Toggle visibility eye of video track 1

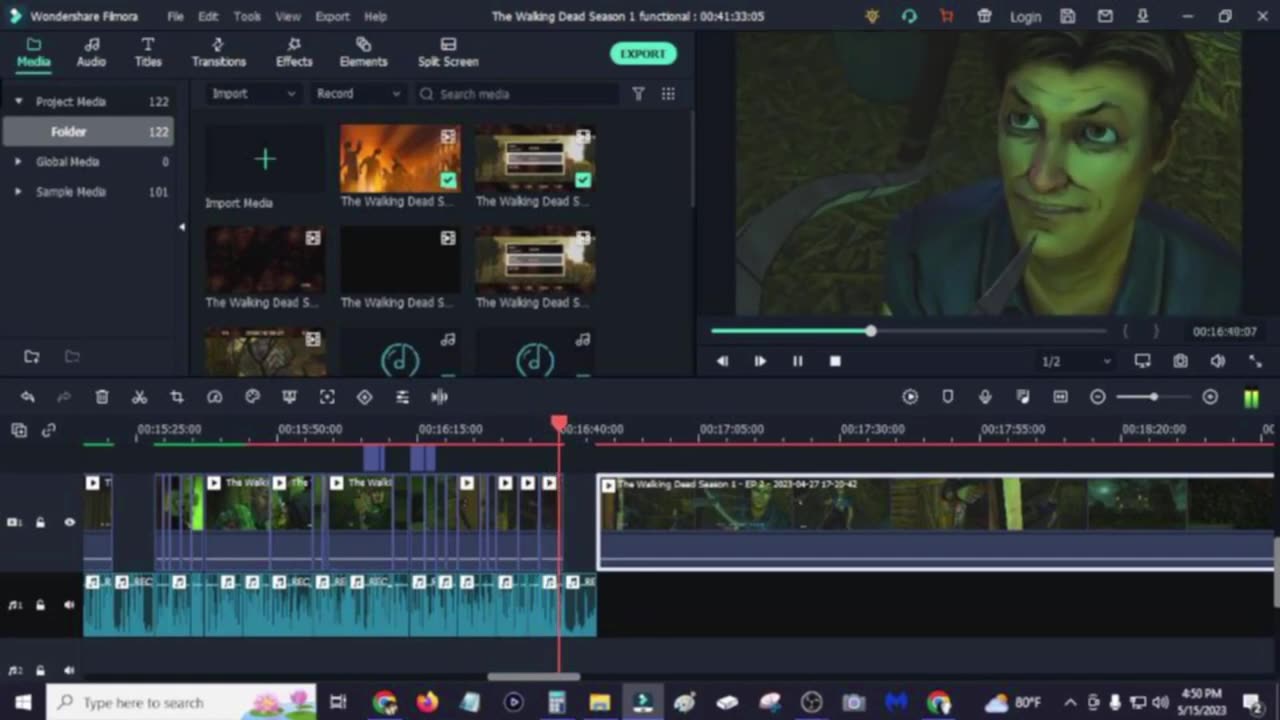(69, 522)
